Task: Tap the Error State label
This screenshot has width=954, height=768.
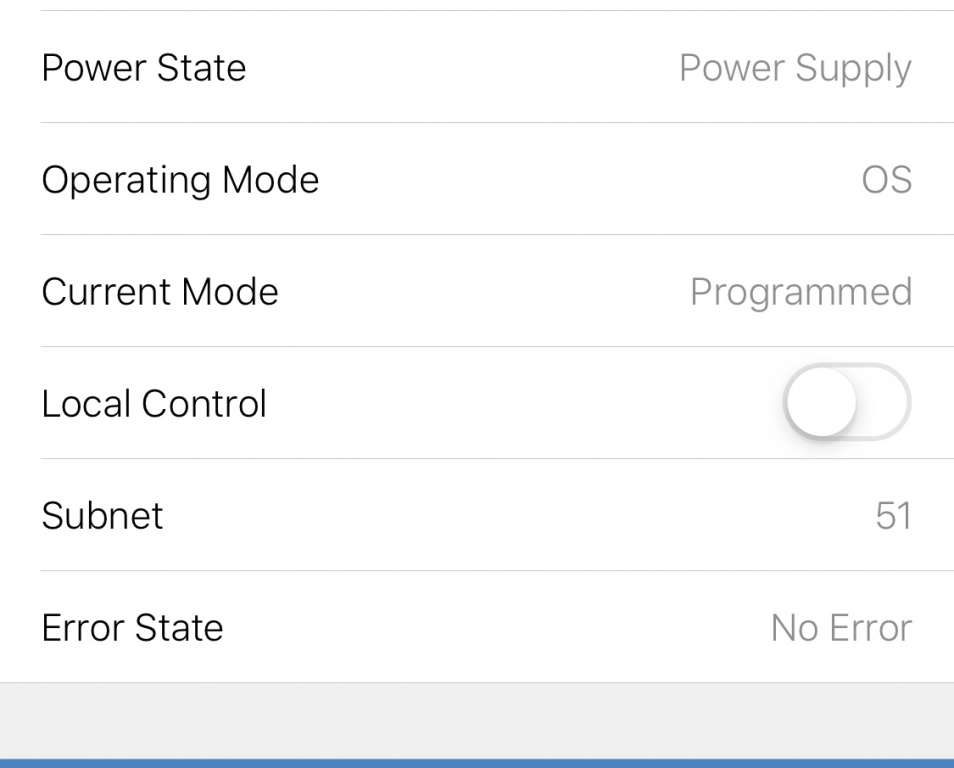Action: click(x=132, y=628)
